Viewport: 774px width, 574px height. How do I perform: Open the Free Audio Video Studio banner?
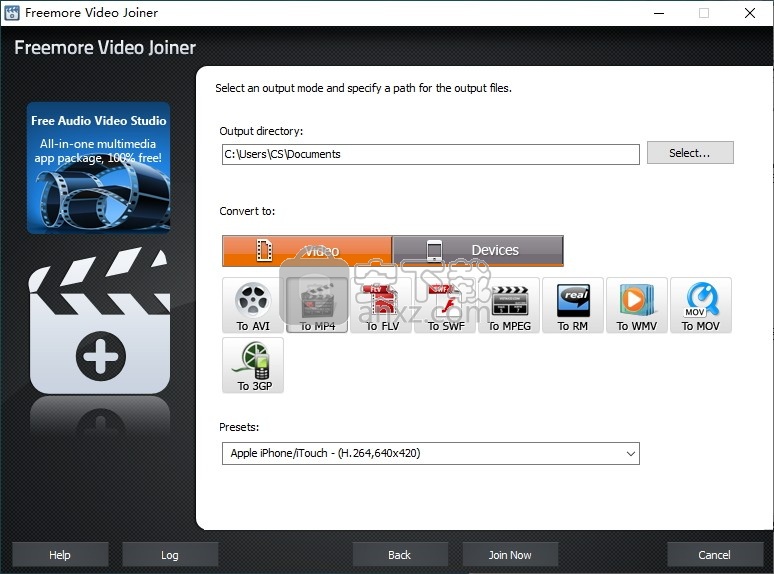point(99,168)
